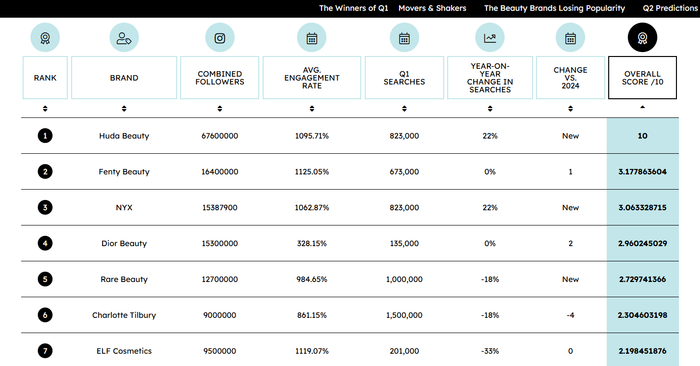700x366 pixels.
Task: Click the trend chart icon above Year-on-Year
Action: [x=490, y=38]
